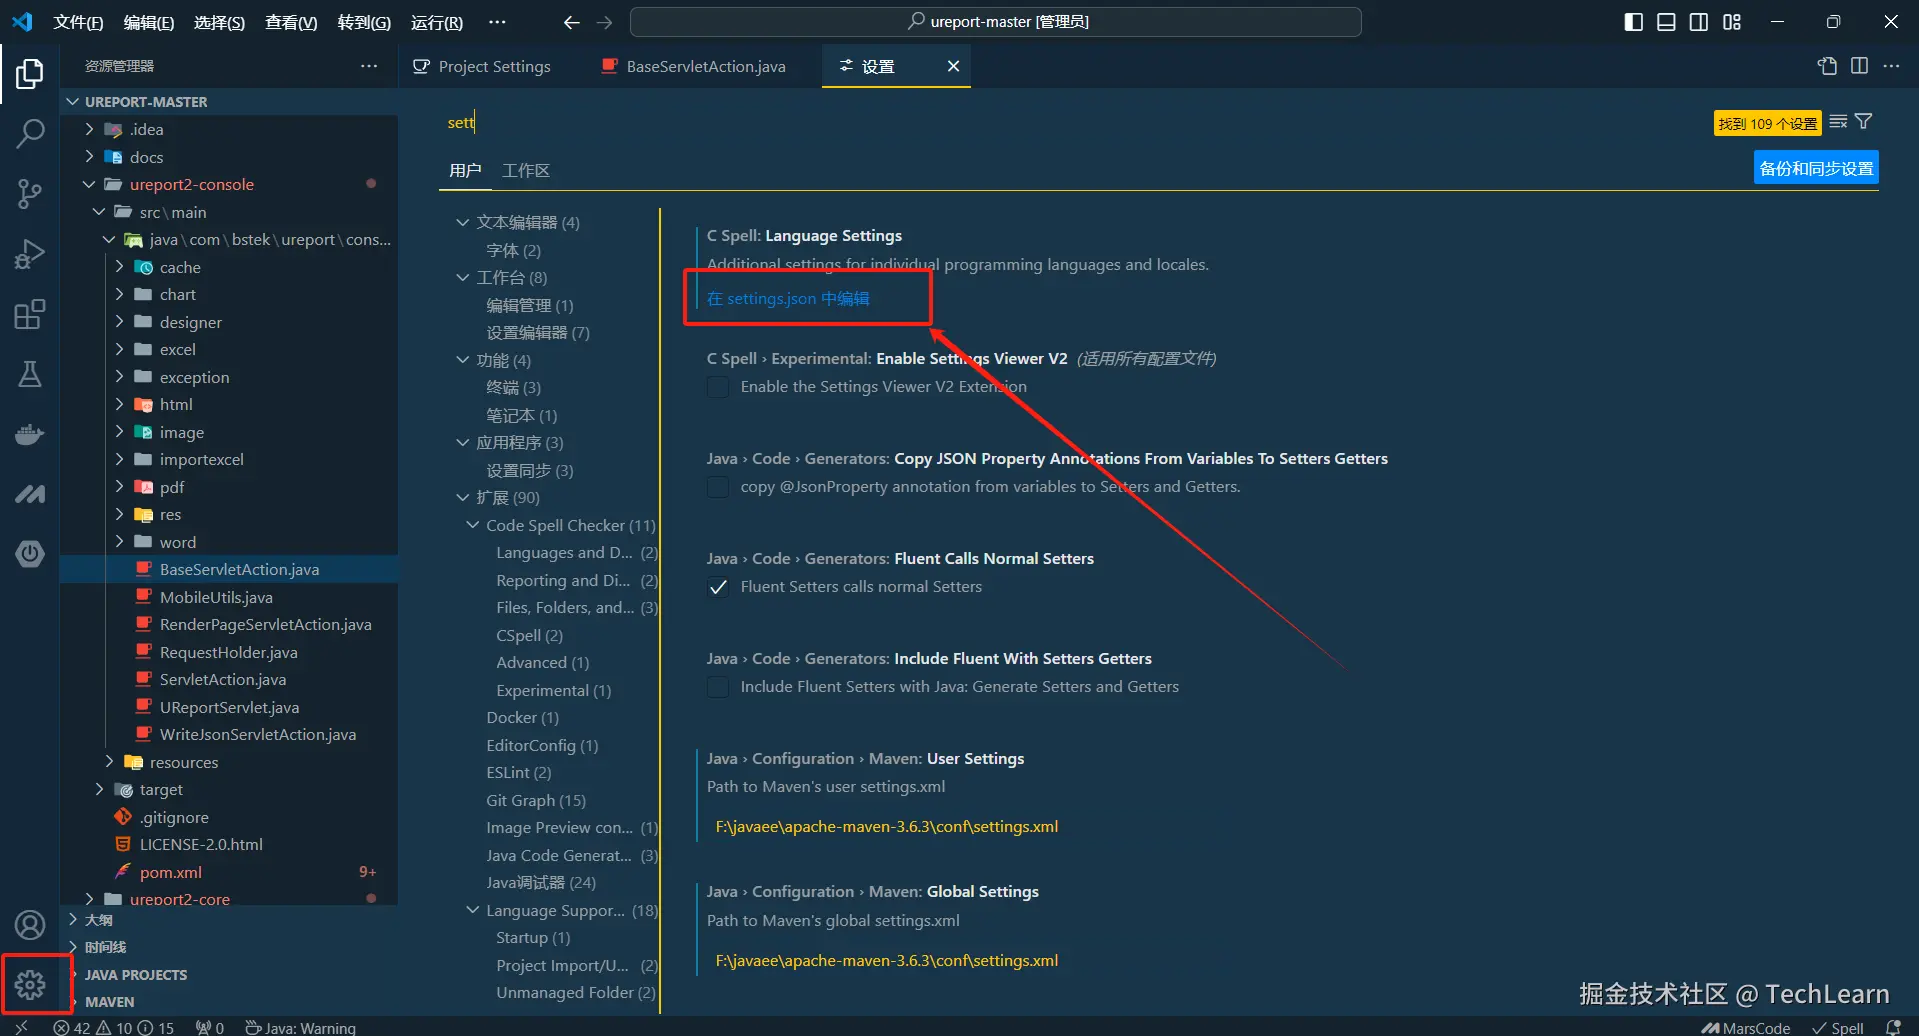
Task: Collapse Language Support settings group
Action: [x=473, y=910]
